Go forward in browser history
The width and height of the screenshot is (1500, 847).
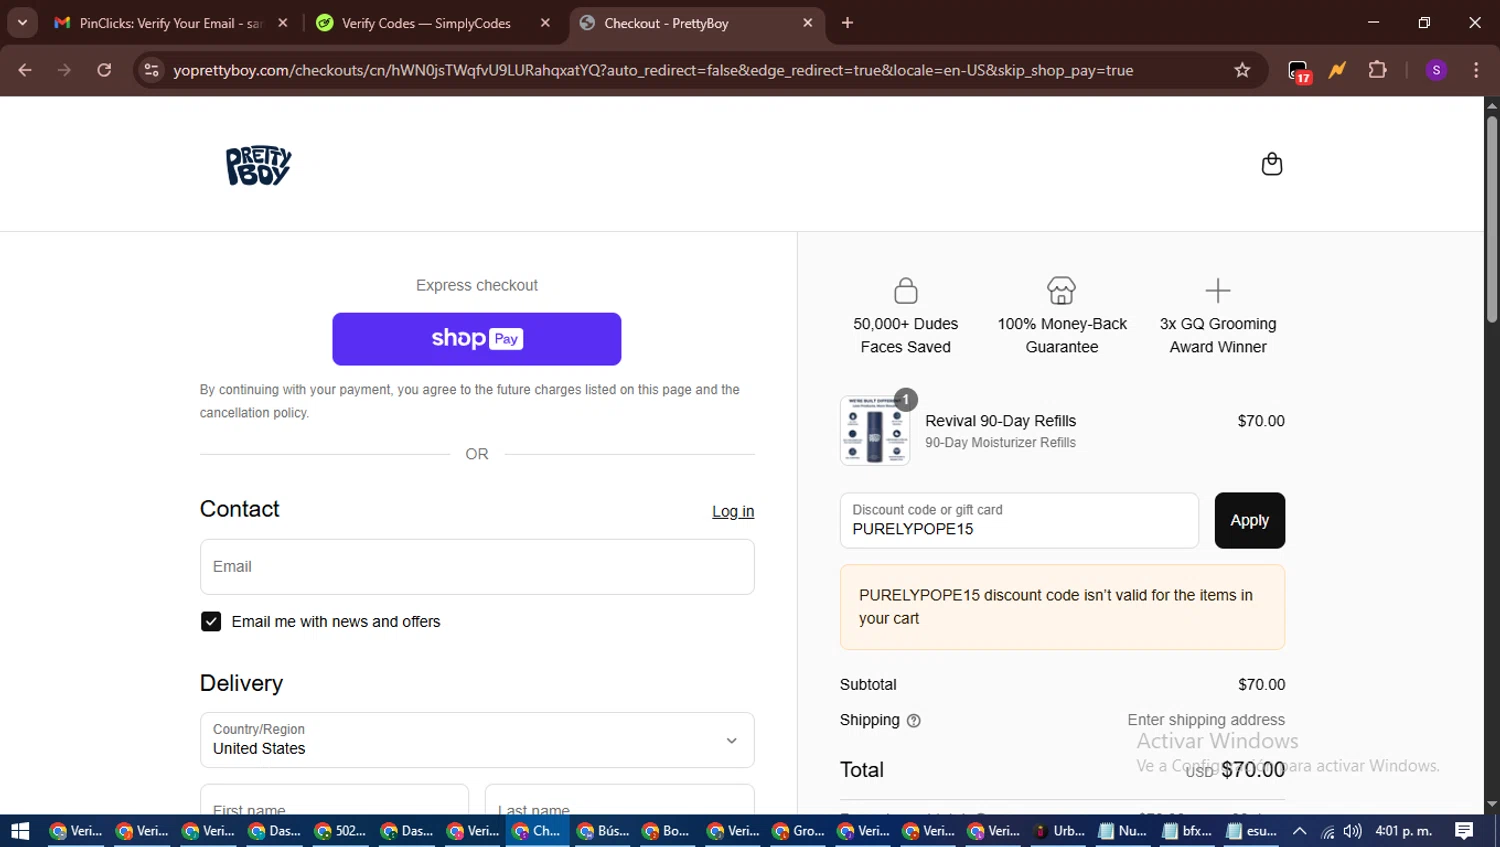click(x=64, y=70)
